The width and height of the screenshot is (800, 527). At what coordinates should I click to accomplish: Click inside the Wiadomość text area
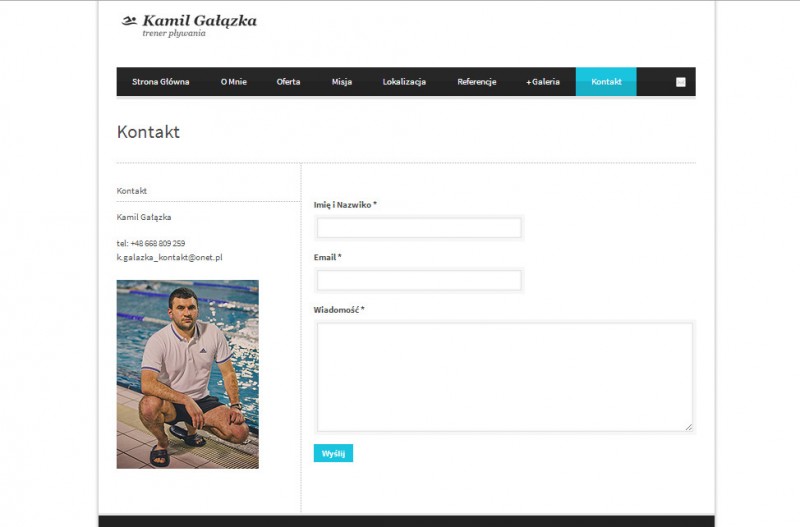504,376
